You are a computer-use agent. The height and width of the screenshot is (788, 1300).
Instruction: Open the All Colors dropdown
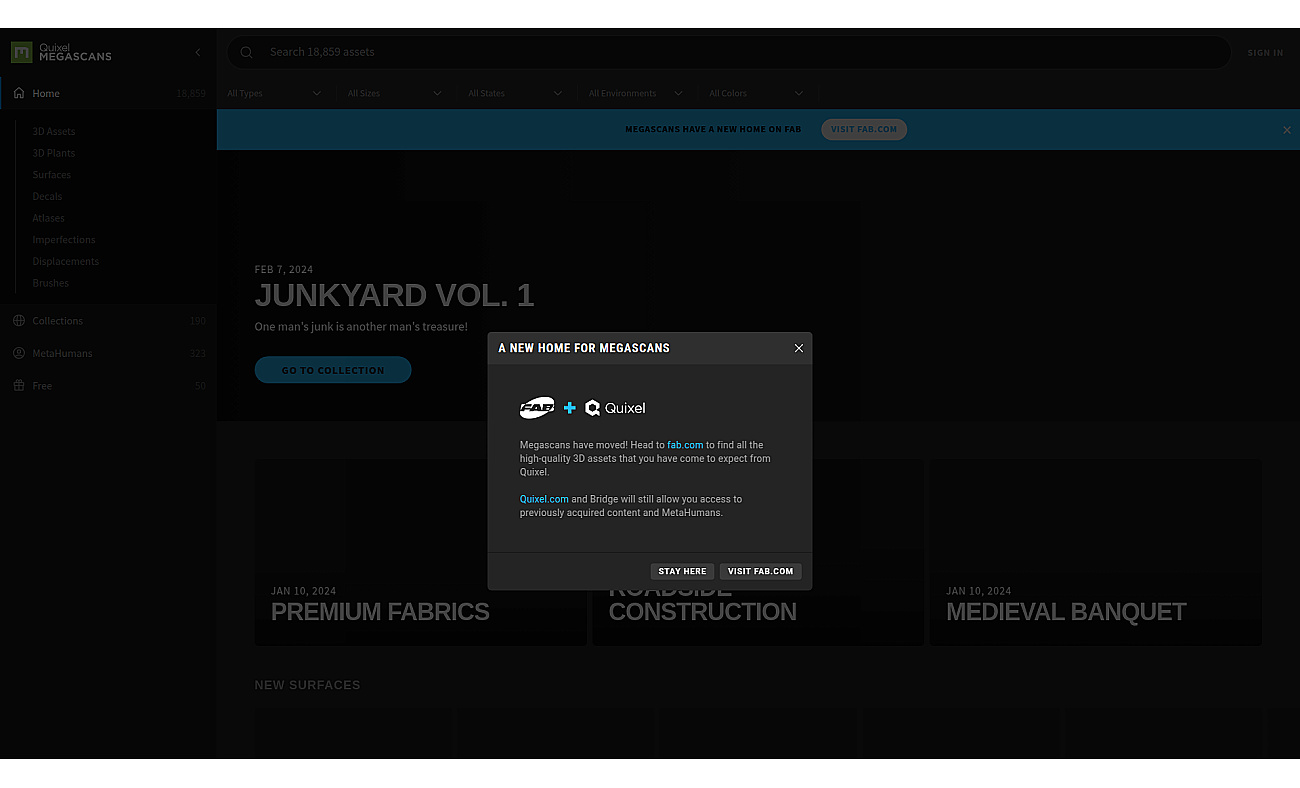757,93
